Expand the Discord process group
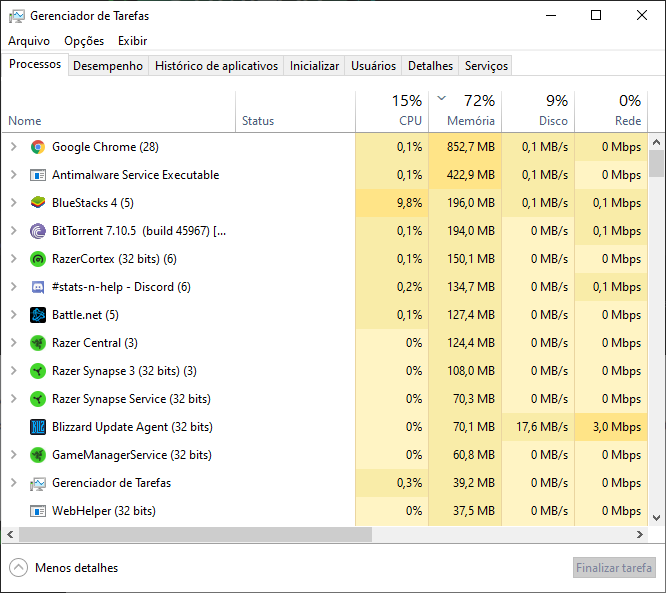Viewport: 666px width, 593px height. click(x=14, y=287)
